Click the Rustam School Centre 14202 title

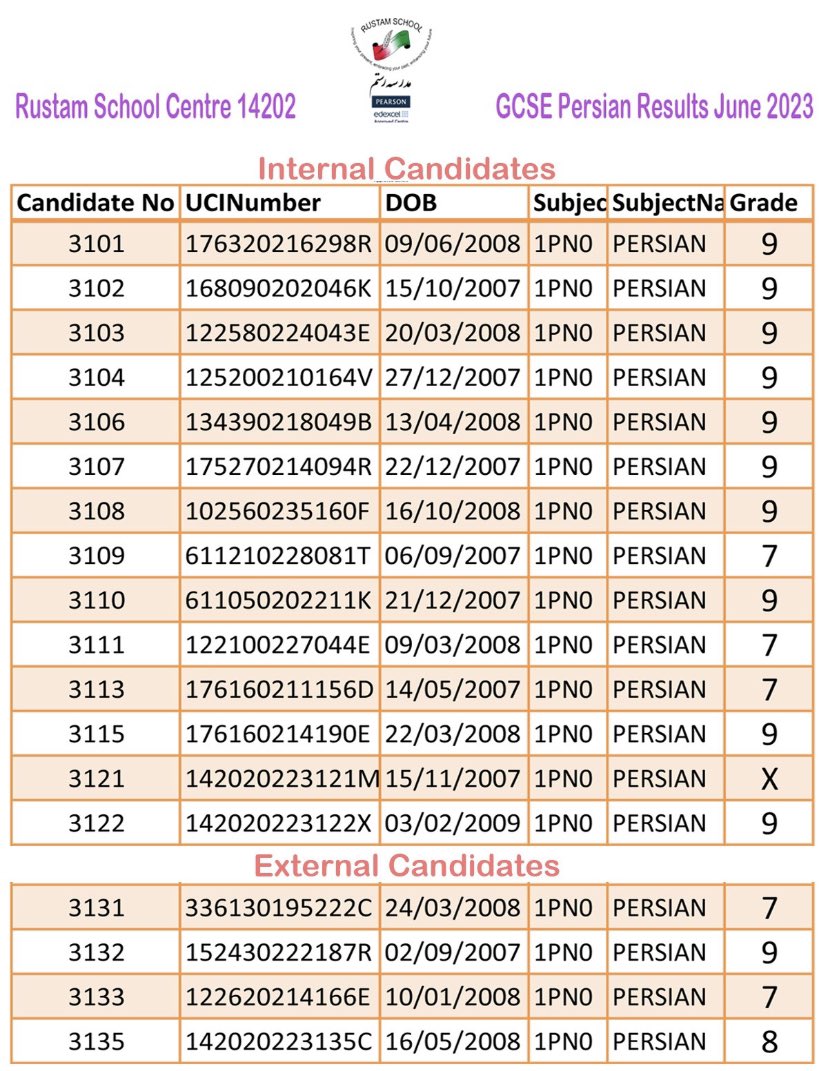point(156,107)
